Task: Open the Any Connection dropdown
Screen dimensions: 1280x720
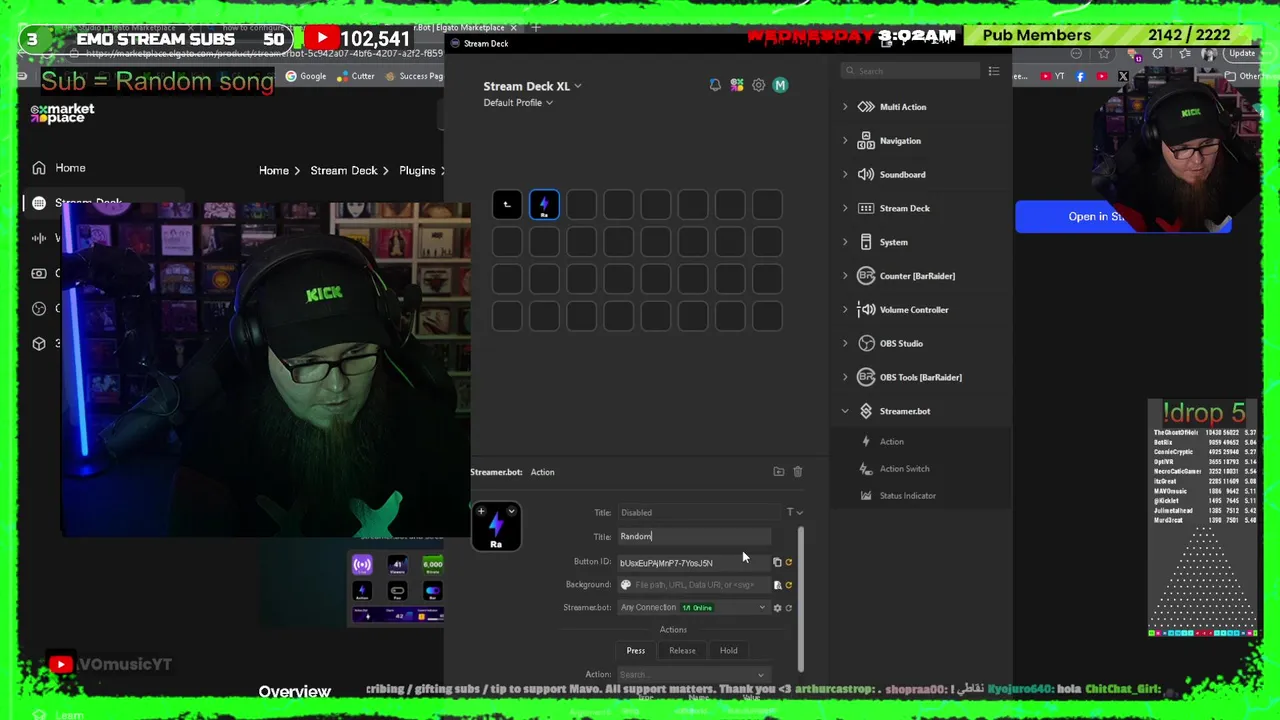Action: pos(693,608)
